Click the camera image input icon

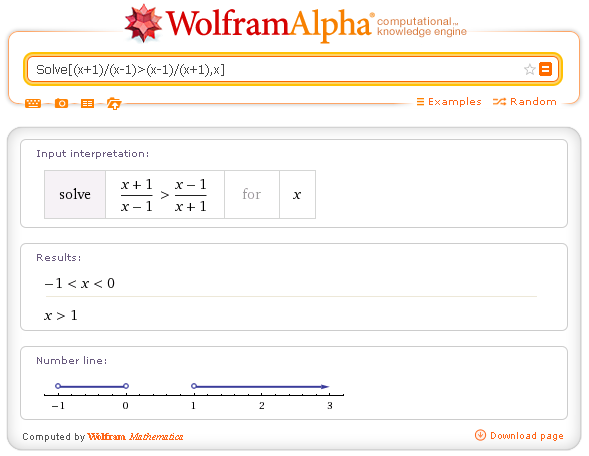(61, 103)
